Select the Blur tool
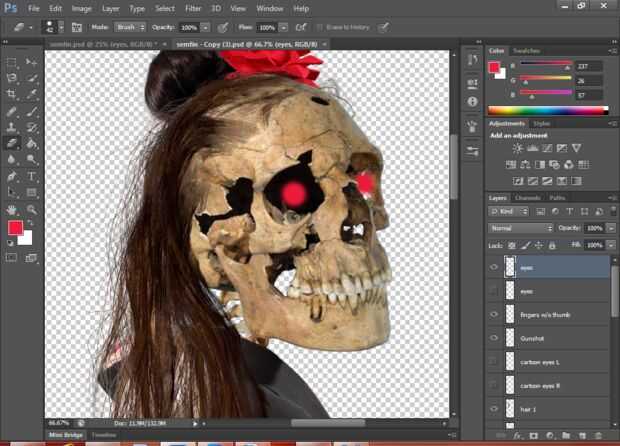Screen dimensions: 620x446 (x=11, y=159)
